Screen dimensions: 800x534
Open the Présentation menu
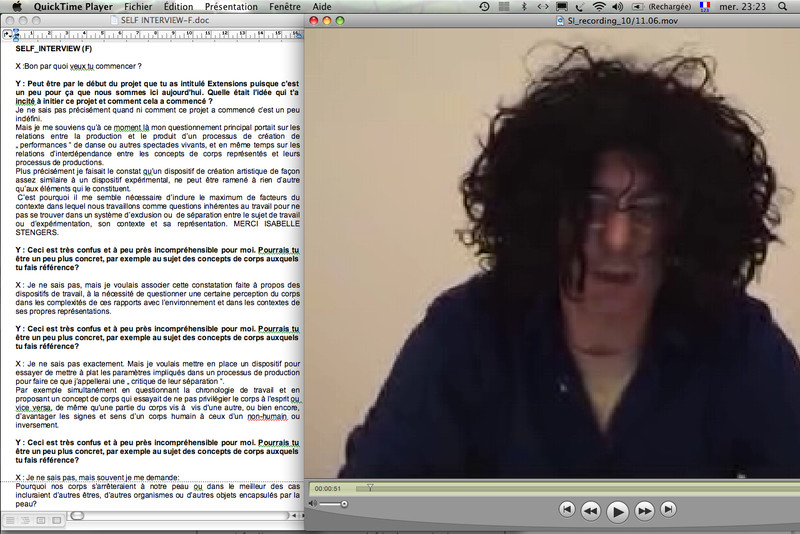coord(238,6)
